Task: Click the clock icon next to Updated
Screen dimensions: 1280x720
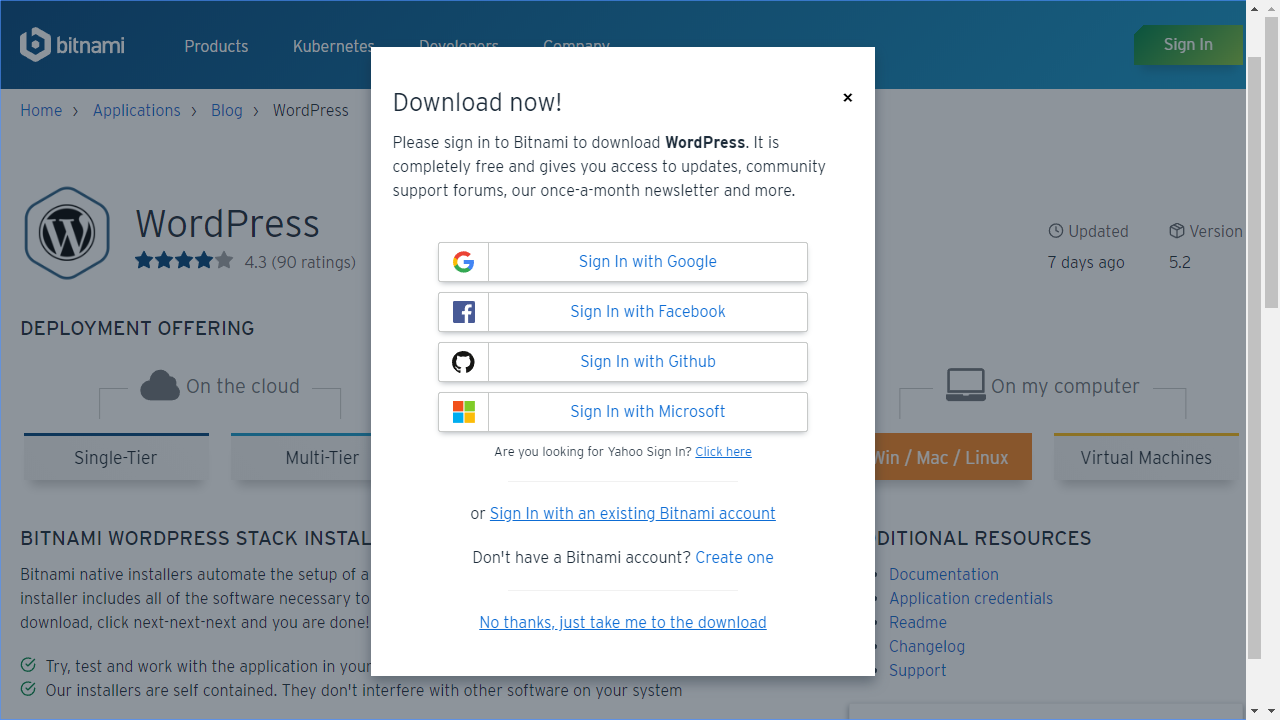Action: click(1055, 231)
